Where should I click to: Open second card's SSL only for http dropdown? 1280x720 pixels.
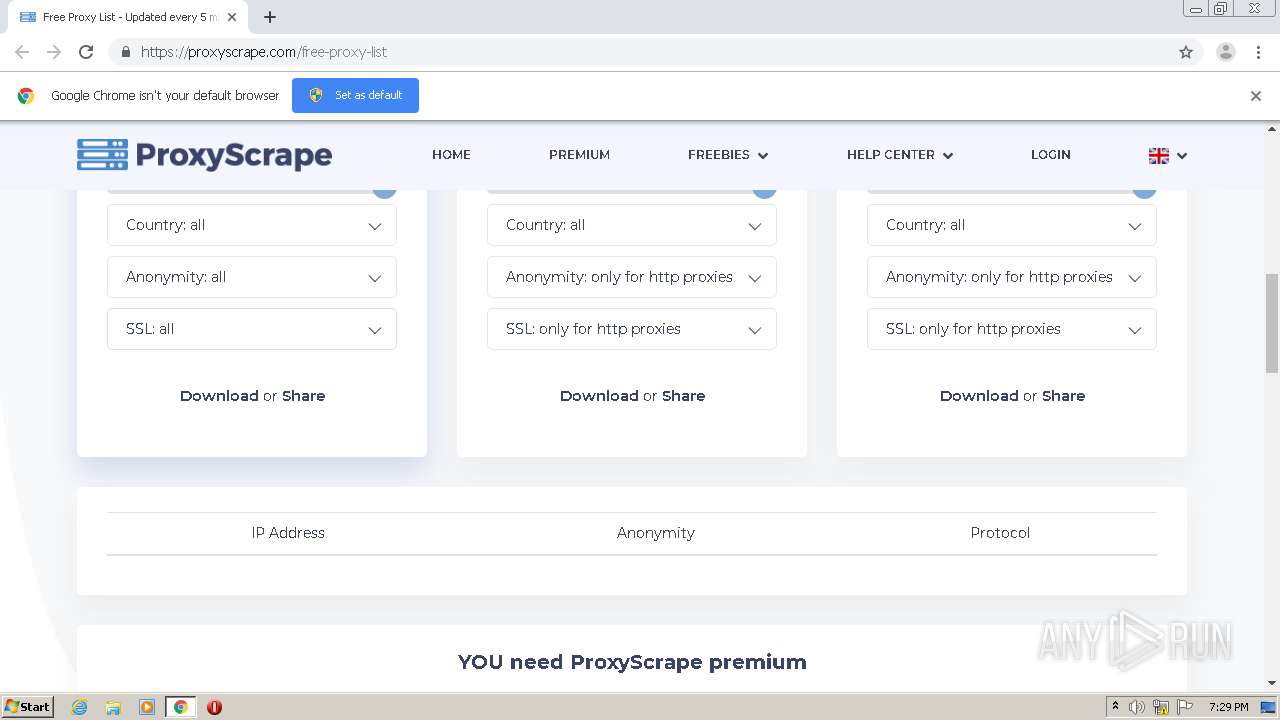[632, 329]
